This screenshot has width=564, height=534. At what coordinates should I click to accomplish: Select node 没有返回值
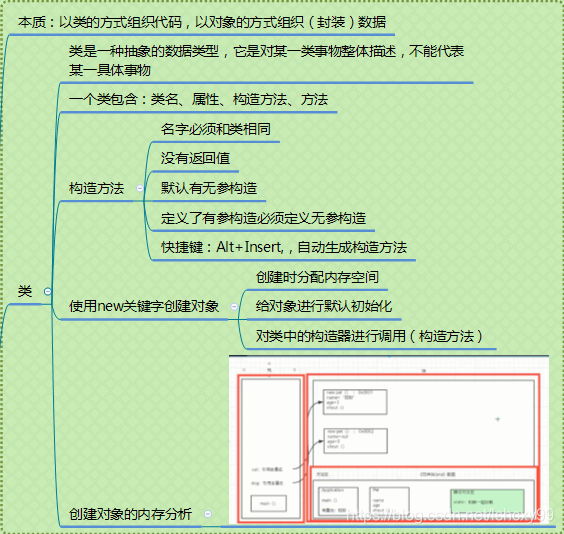[195, 158]
